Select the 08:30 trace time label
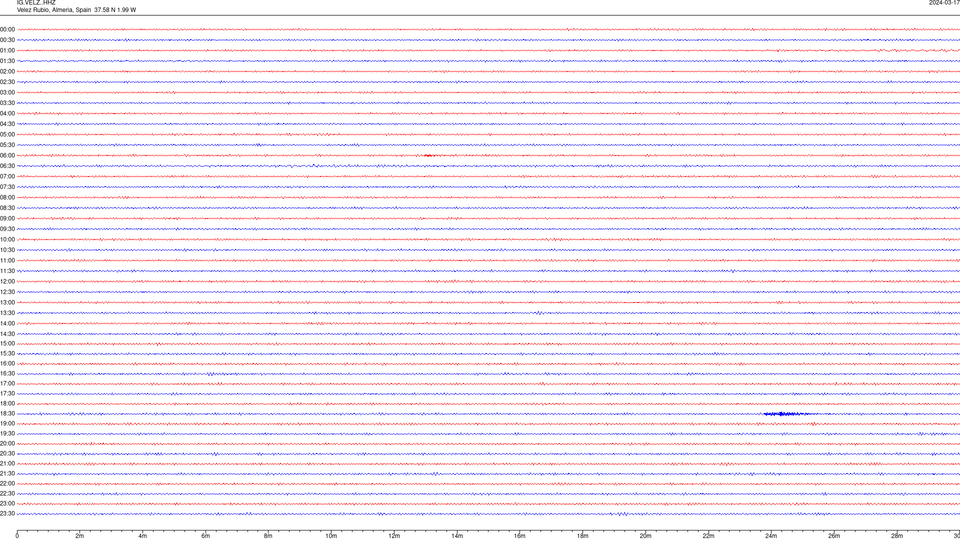The height and width of the screenshot is (540, 960). click(x=7, y=208)
